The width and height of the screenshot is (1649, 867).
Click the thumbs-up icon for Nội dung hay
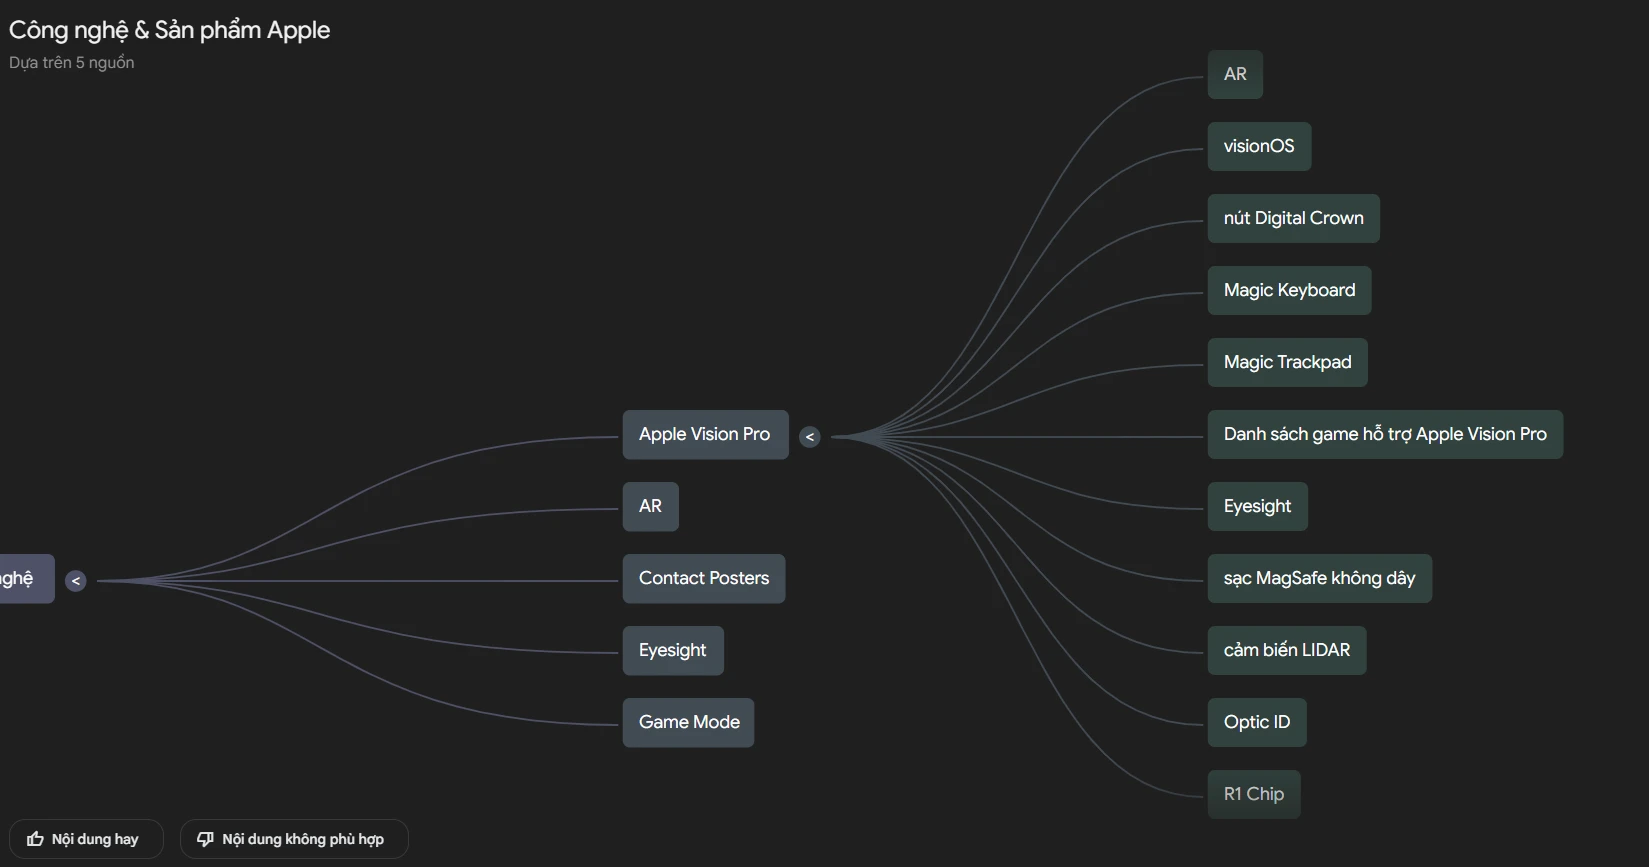pyautogui.click(x=35, y=839)
